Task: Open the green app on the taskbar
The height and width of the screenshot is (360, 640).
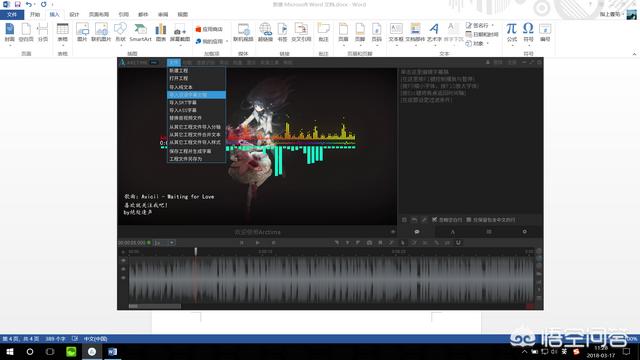Action: (x=71, y=351)
